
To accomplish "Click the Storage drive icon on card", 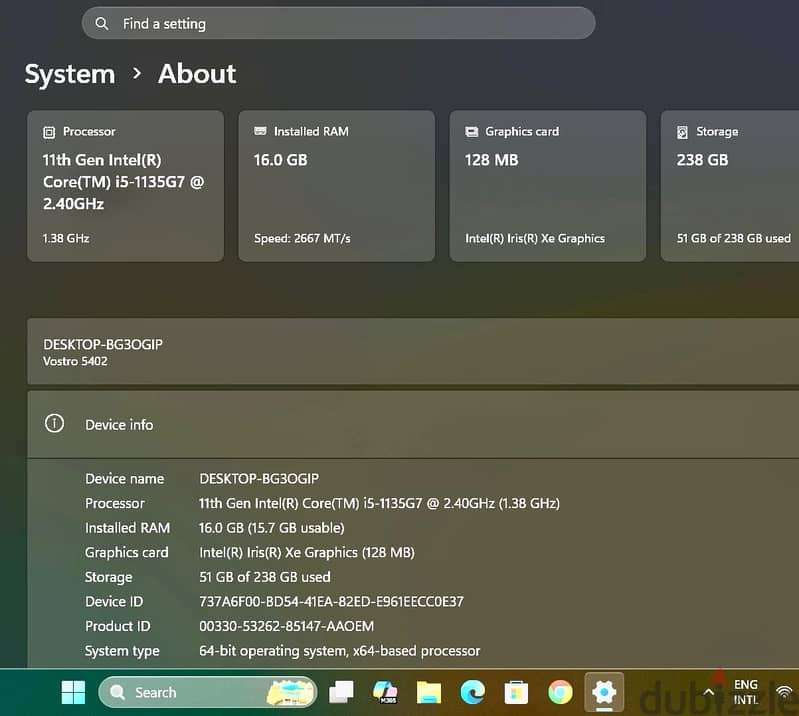I will pyautogui.click(x=682, y=132).
